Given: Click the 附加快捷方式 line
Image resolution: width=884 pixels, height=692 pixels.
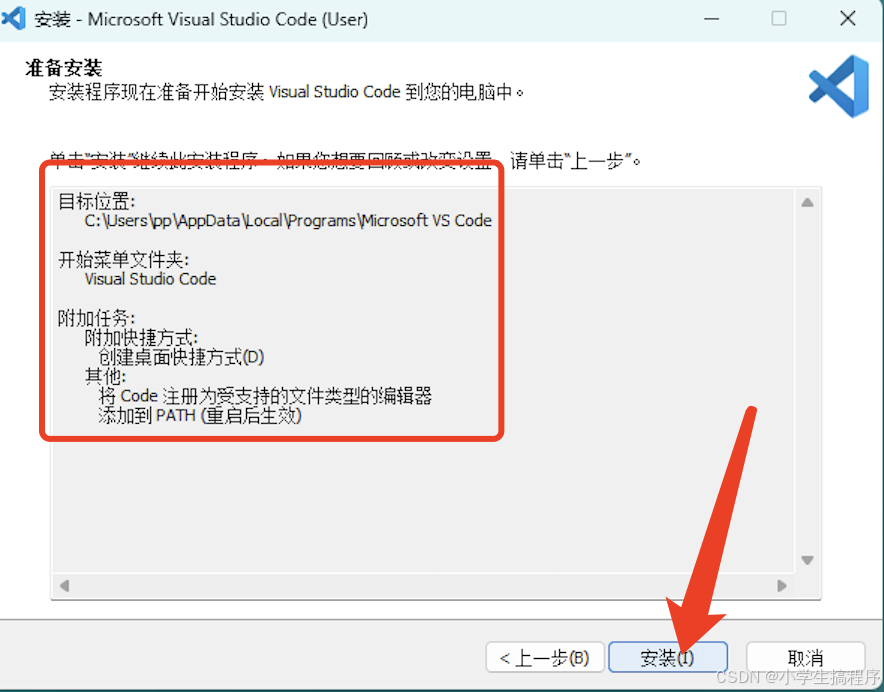Looking at the screenshot, I should pos(142,338).
